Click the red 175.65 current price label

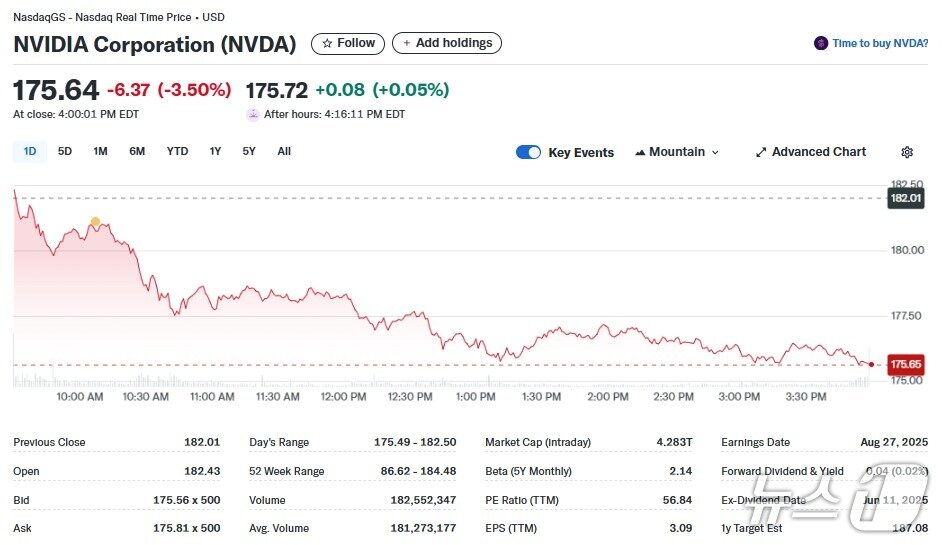click(906, 365)
